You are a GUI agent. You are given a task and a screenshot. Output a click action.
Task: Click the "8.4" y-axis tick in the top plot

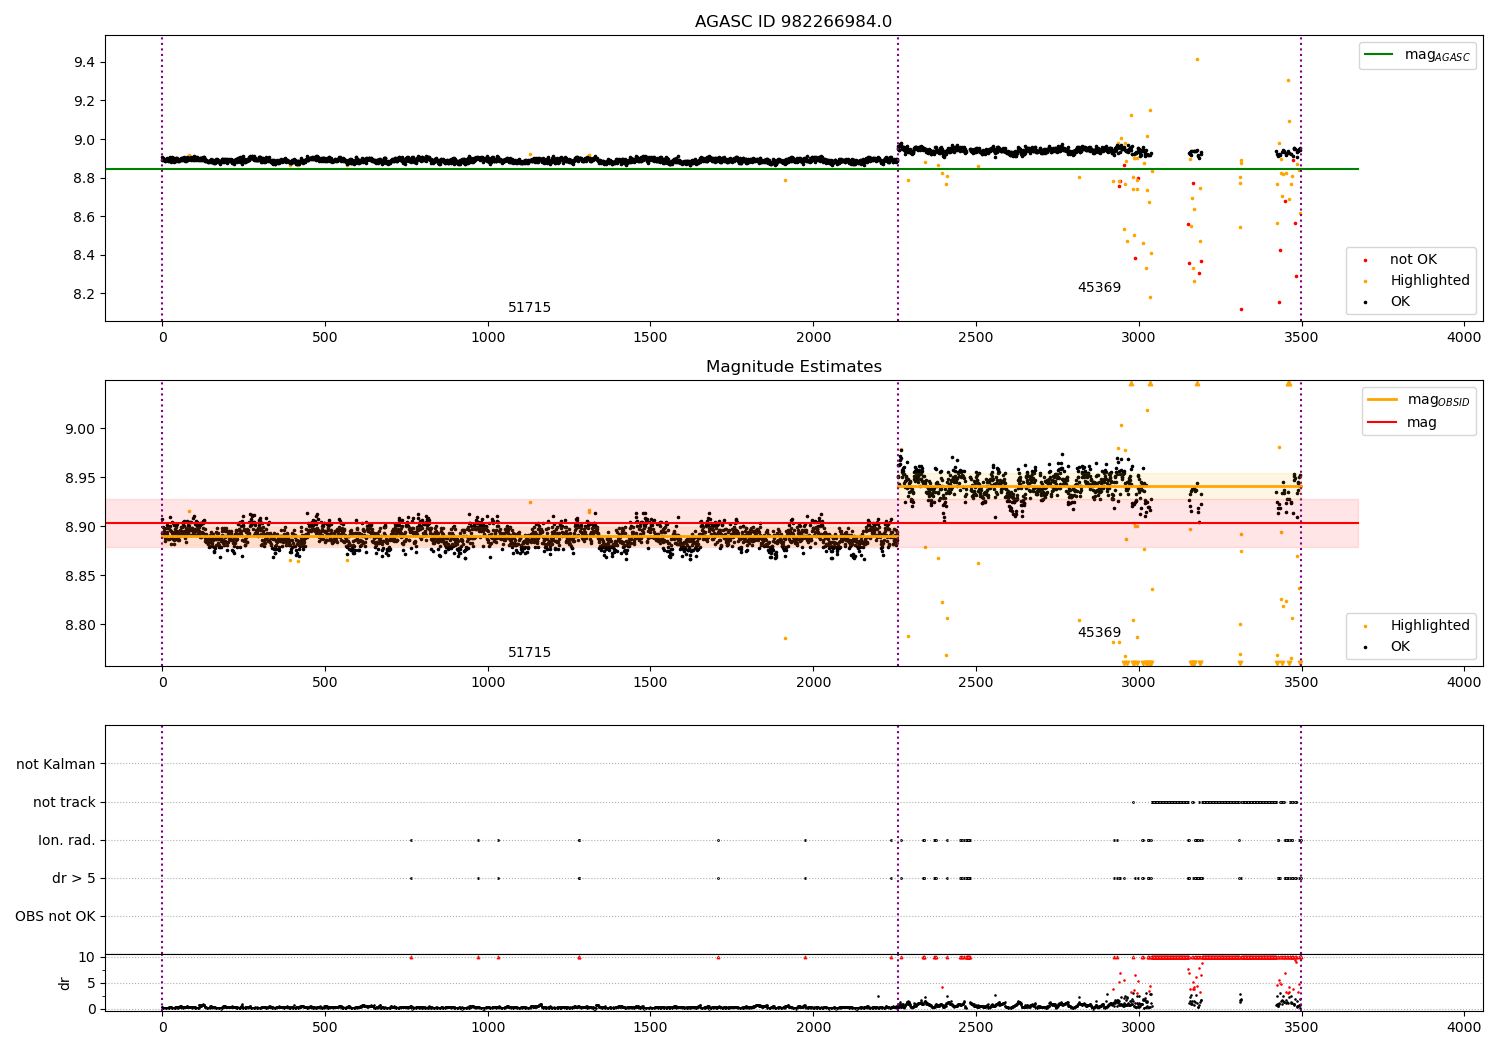tap(85, 256)
